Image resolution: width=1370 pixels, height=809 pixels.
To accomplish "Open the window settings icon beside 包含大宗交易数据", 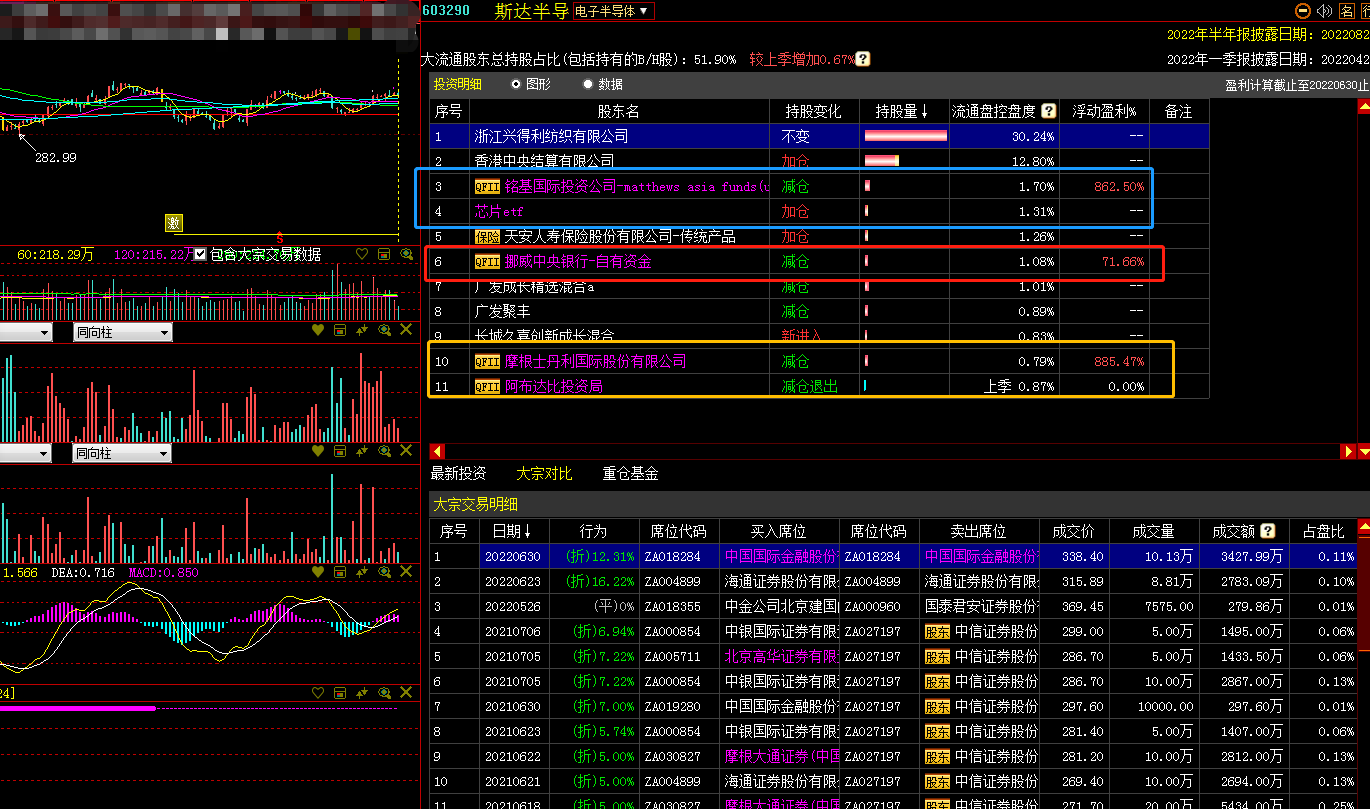I will point(384,254).
